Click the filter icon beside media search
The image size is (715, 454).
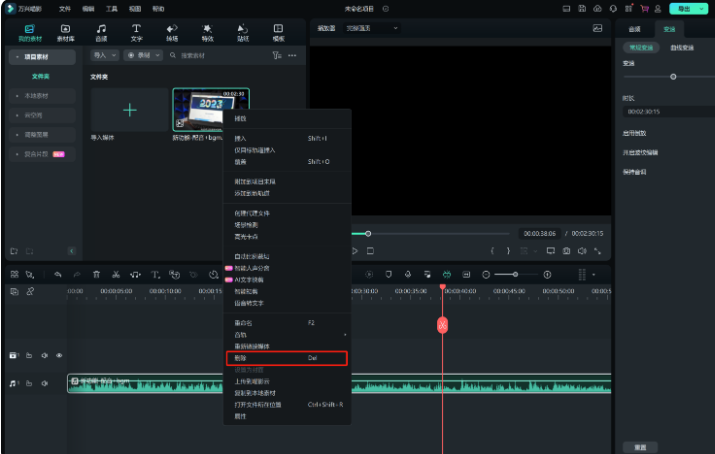(277, 55)
